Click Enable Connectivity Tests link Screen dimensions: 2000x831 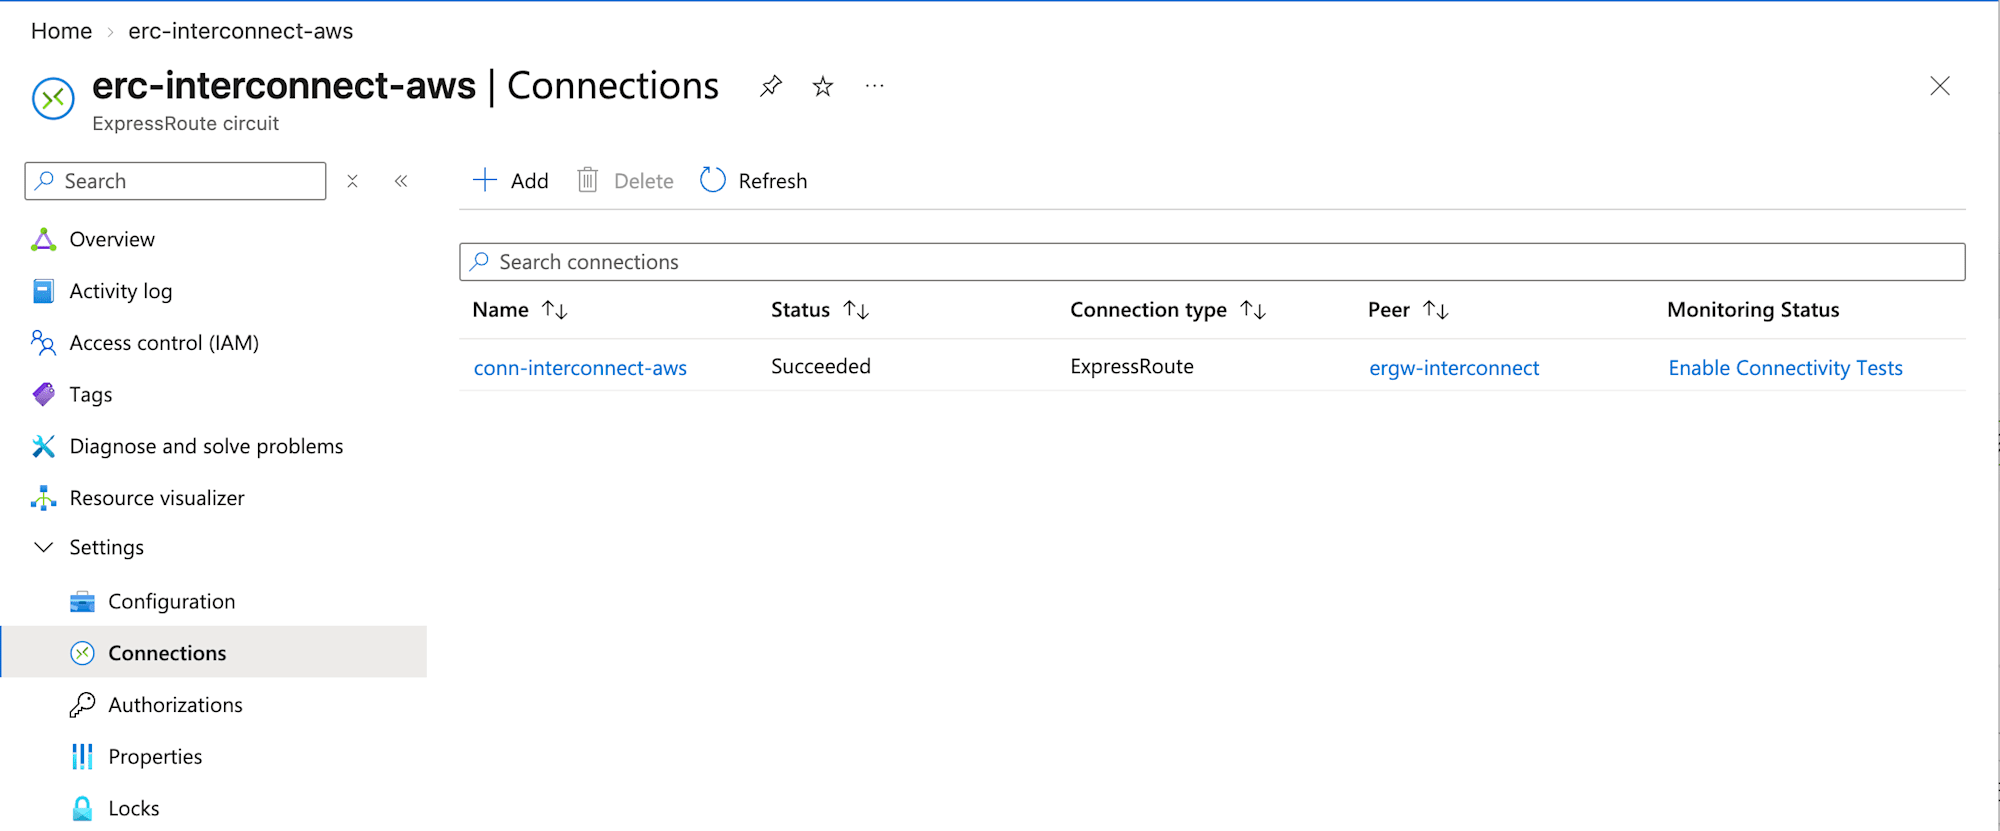tap(1785, 368)
